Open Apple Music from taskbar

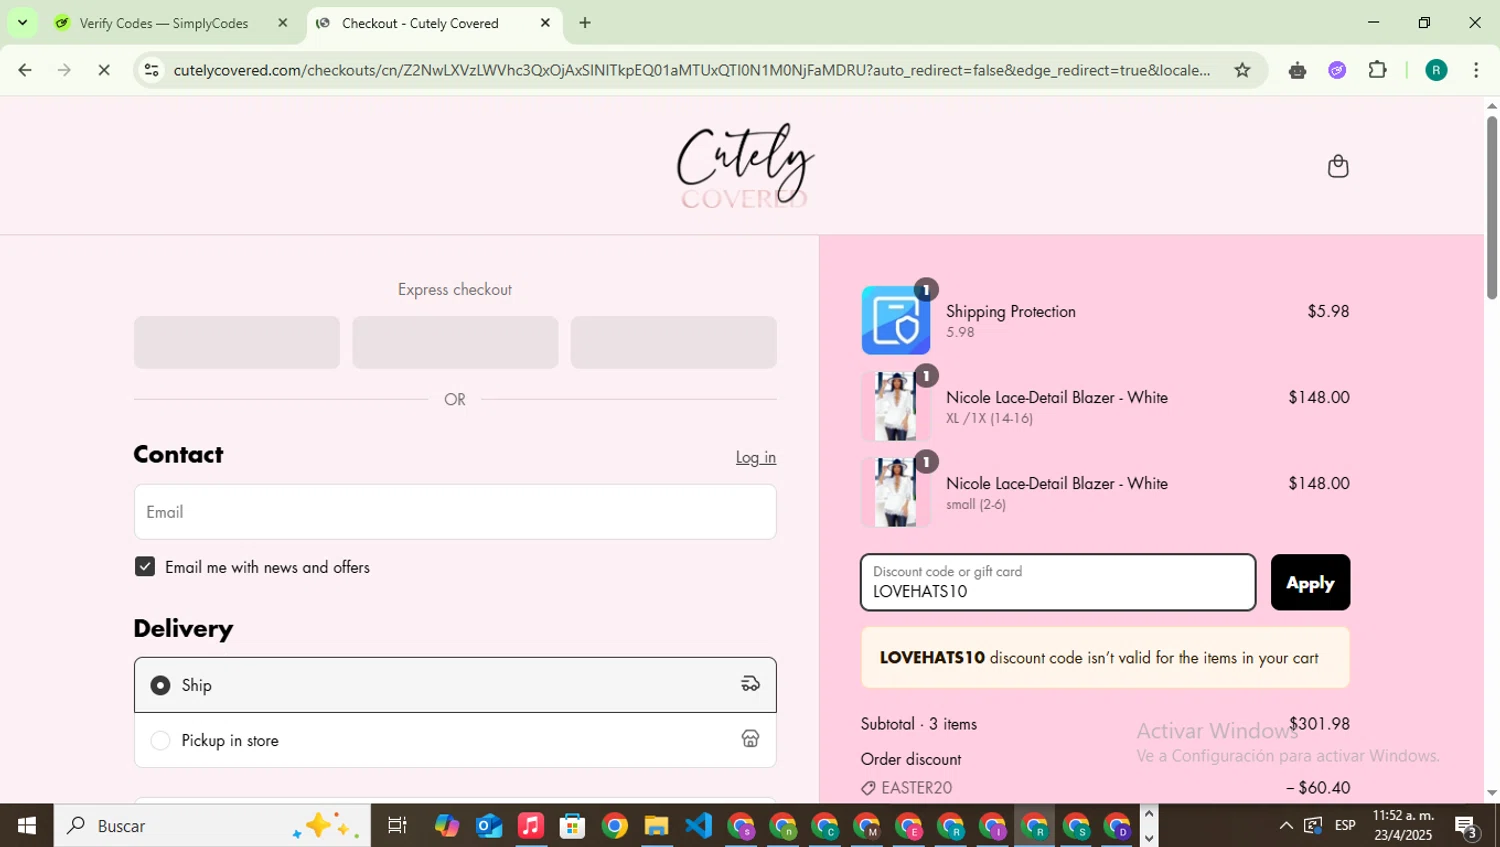pos(531,826)
